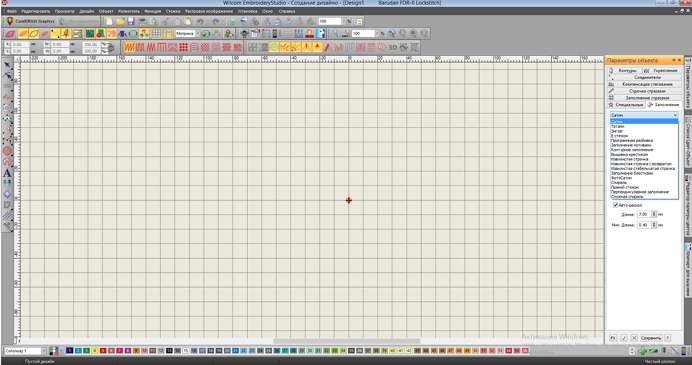Click the Сохранить button
The image size is (692, 365).
click(651, 338)
